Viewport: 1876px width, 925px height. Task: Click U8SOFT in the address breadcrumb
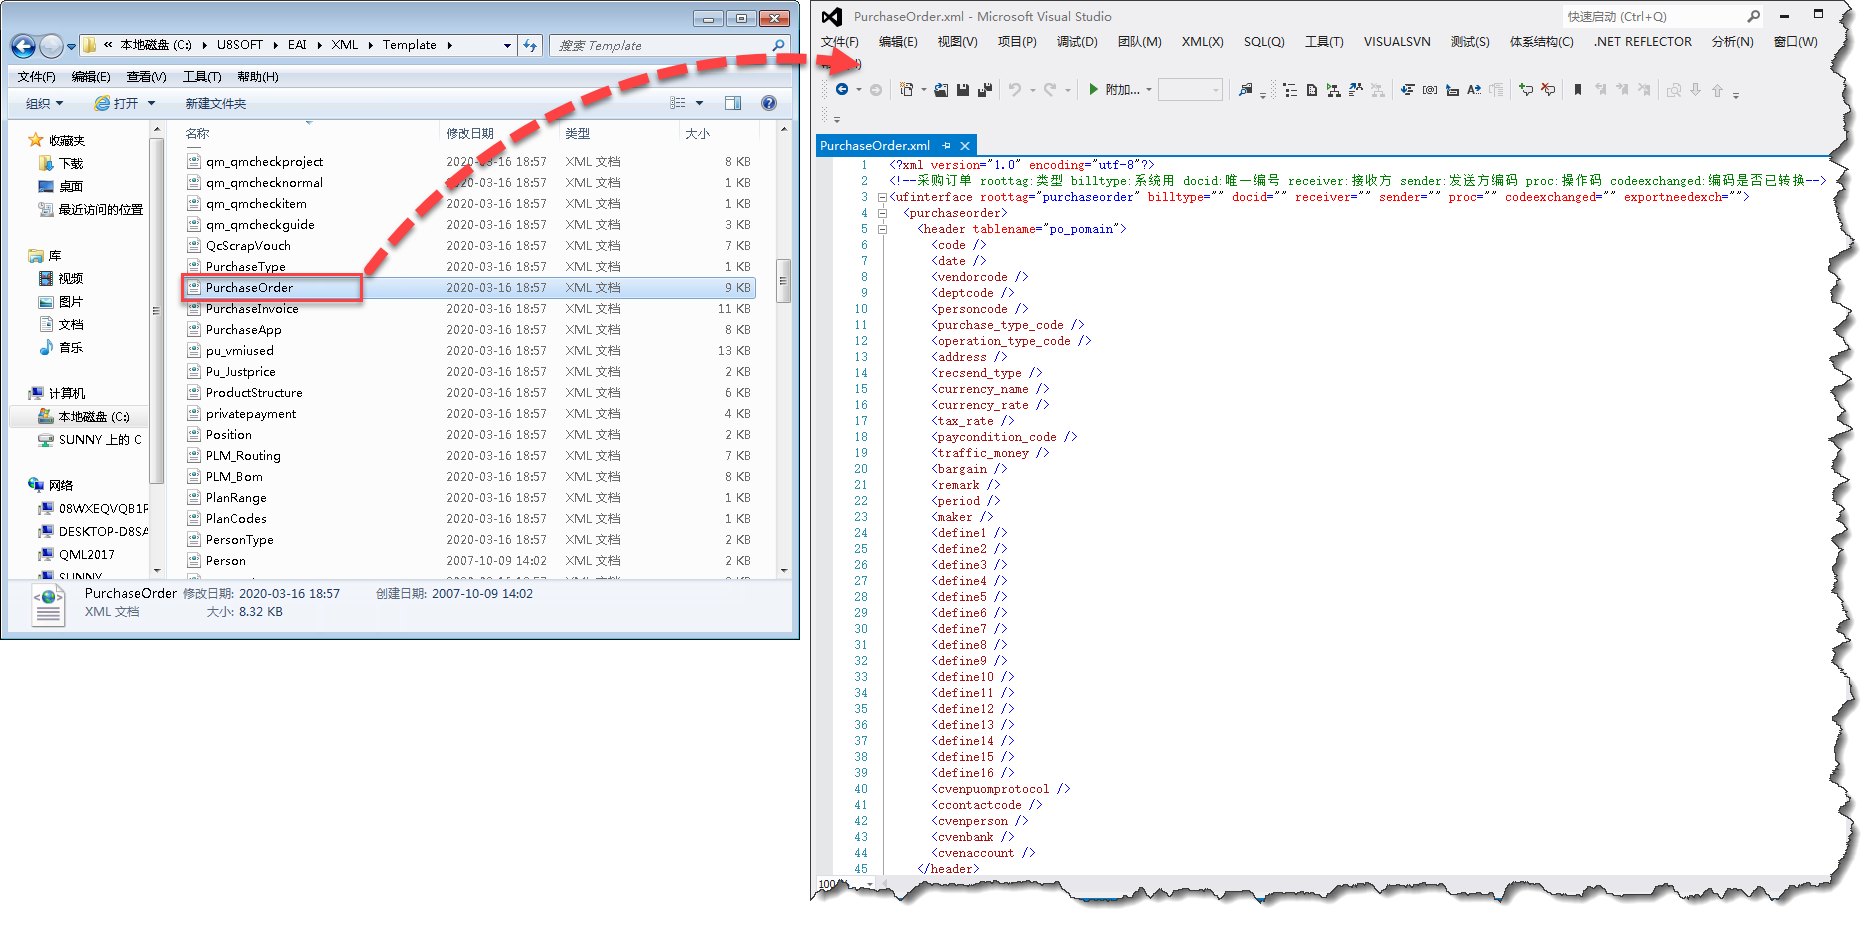pos(240,45)
